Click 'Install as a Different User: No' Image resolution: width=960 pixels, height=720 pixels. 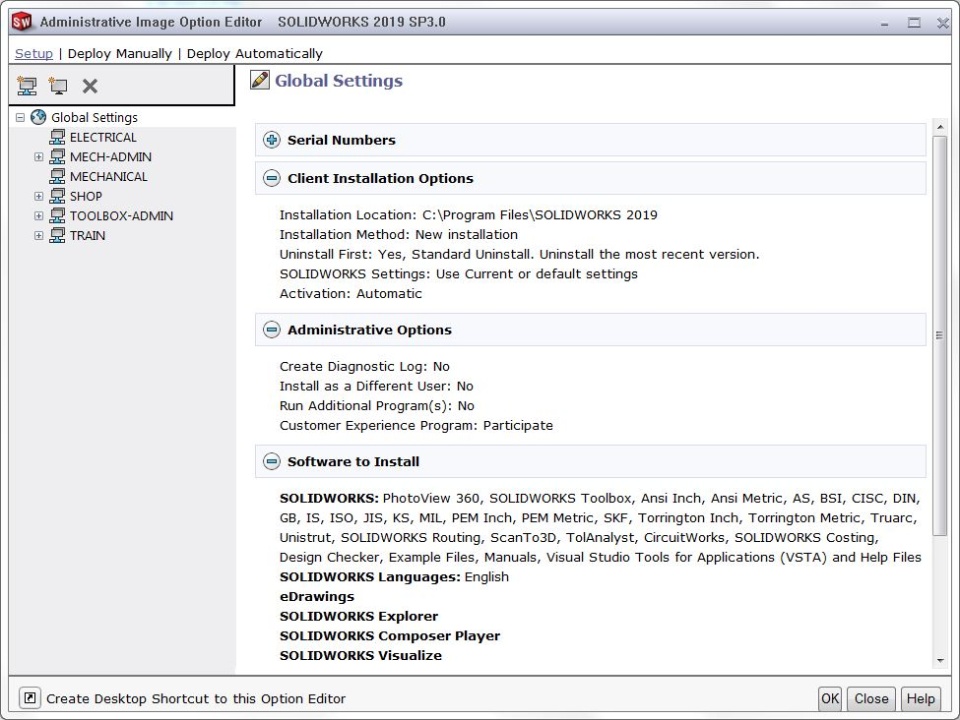(x=377, y=386)
